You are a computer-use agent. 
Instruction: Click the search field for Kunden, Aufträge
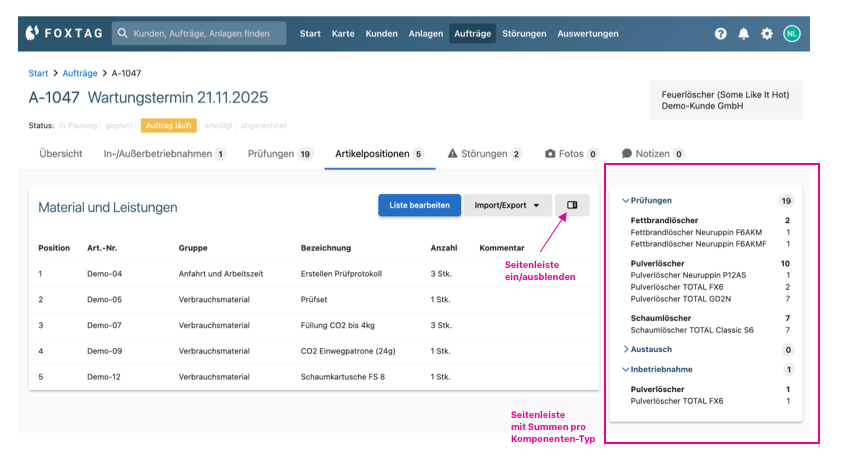tap(200, 33)
